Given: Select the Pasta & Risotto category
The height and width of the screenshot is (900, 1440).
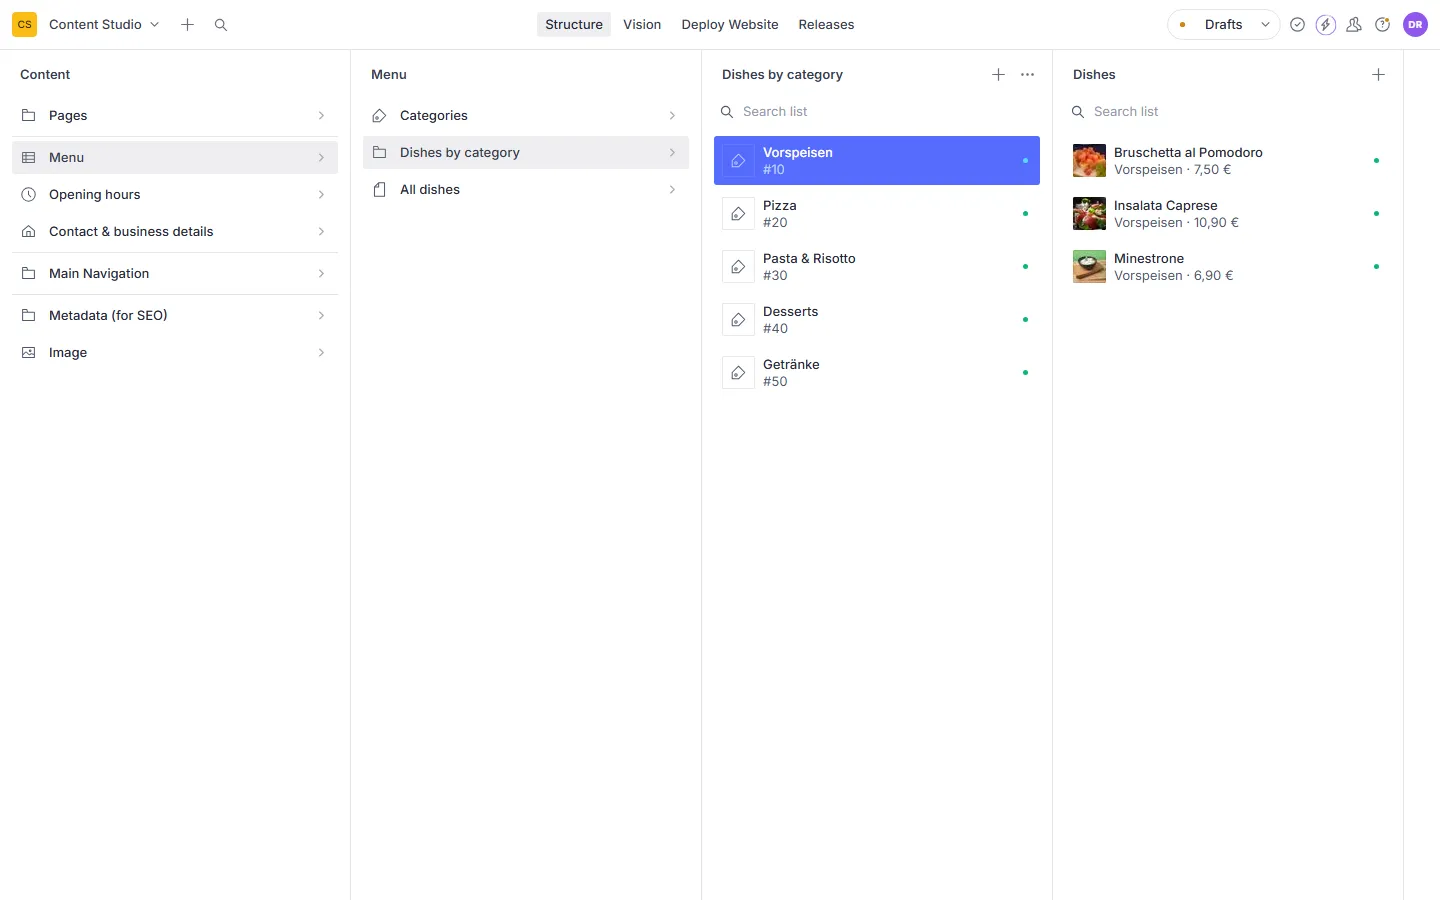Looking at the screenshot, I should point(877,267).
